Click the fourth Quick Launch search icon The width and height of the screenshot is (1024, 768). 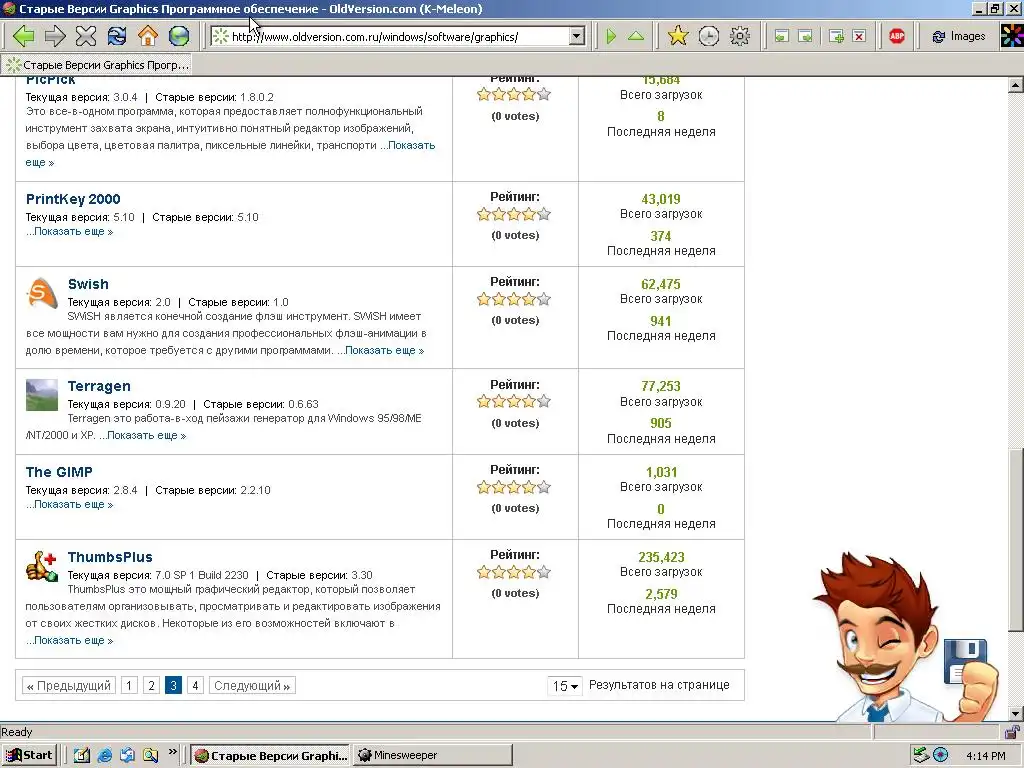(x=150, y=756)
